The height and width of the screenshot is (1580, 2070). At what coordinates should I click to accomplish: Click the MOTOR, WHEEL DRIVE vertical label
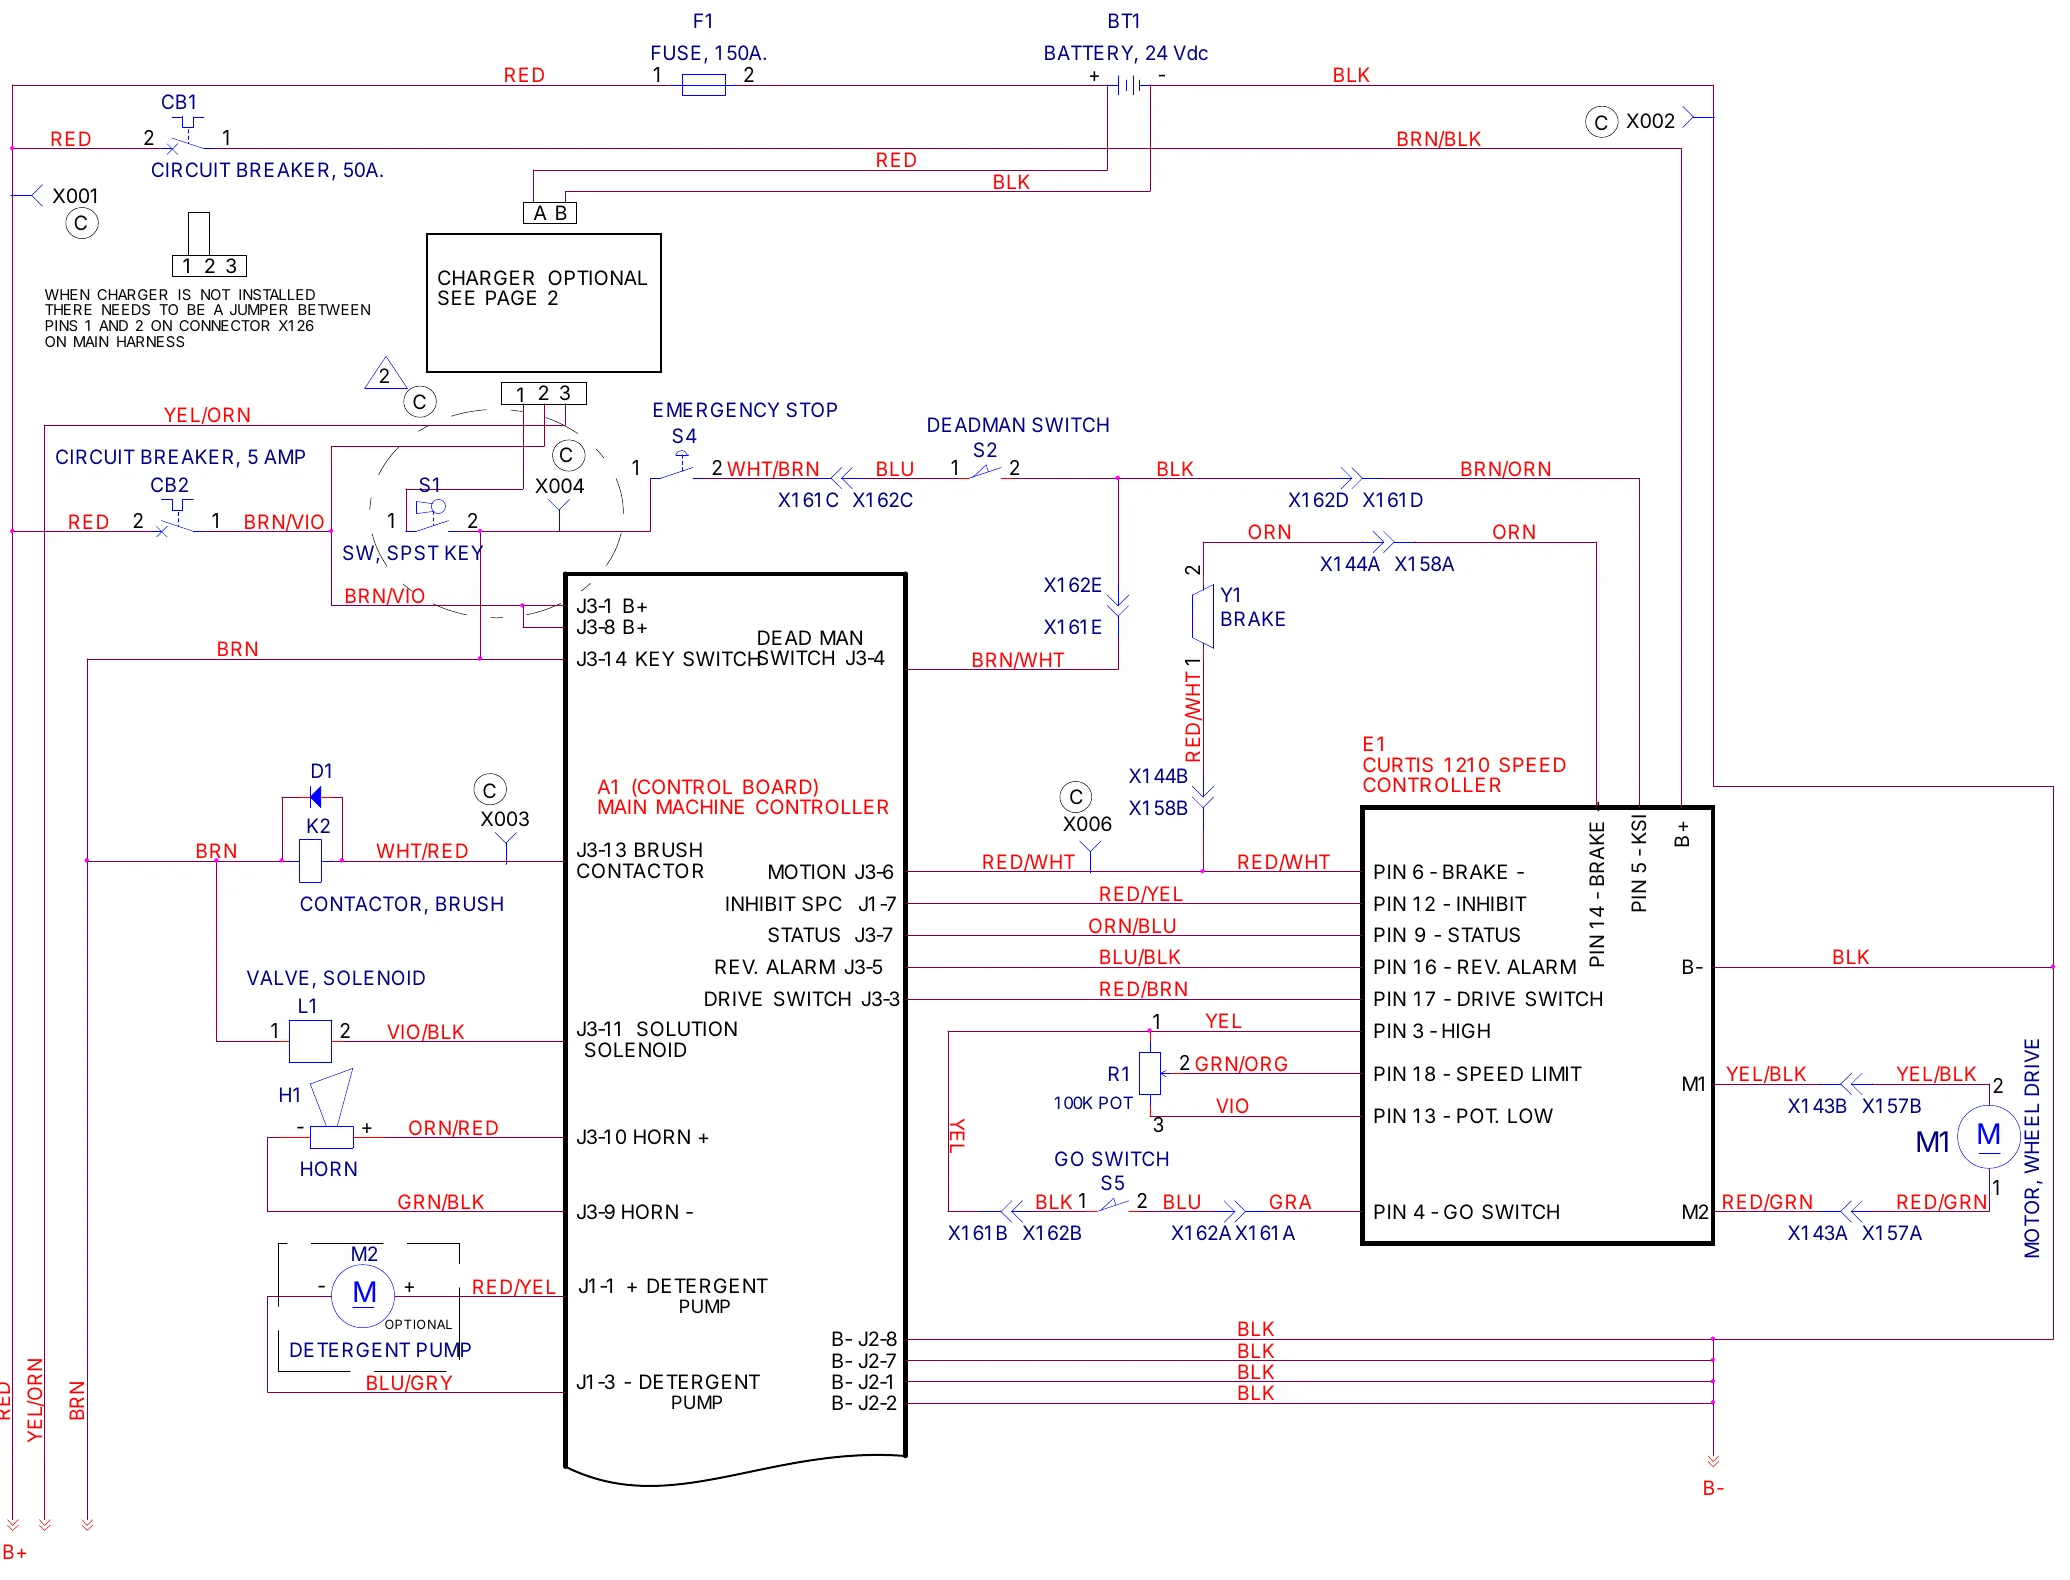click(x=2032, y=1148)
